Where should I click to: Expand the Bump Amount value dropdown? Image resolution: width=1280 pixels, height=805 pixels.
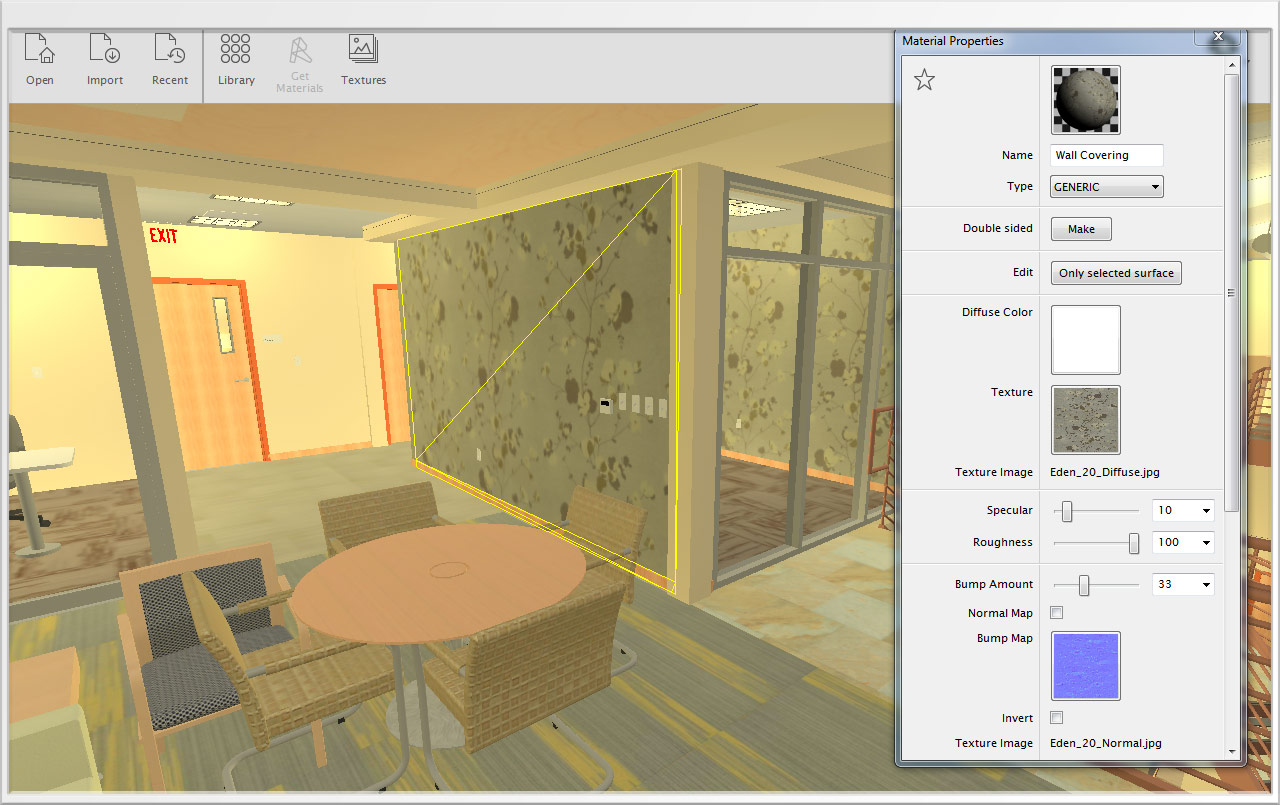[1182, 583]
